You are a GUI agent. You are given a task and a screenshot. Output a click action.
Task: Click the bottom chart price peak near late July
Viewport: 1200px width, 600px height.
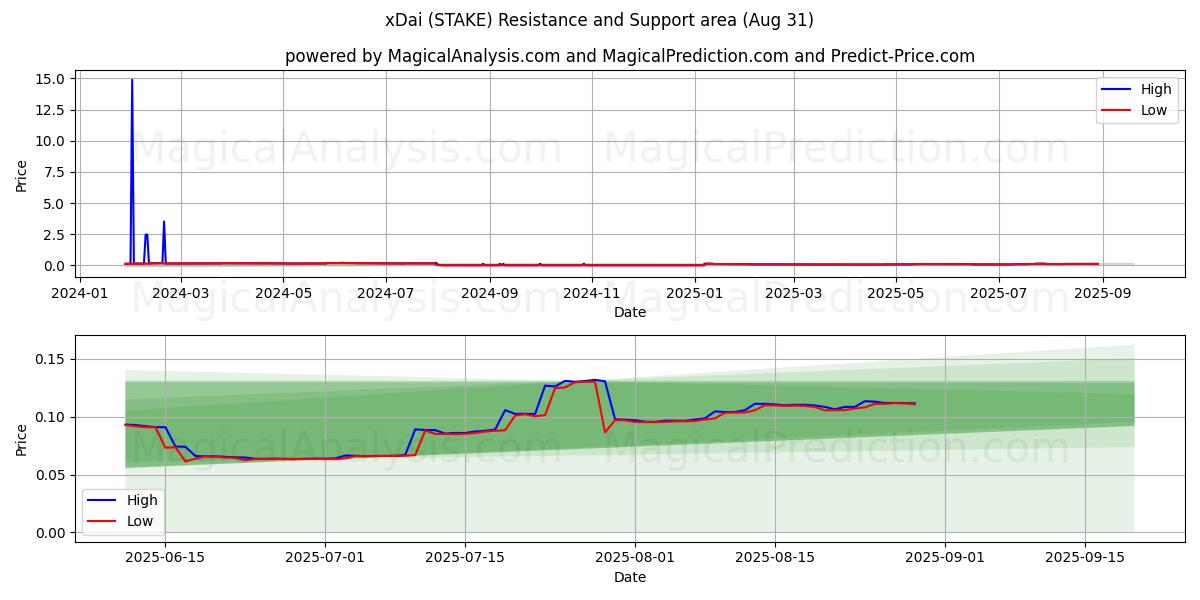click(x=594, y=380)
